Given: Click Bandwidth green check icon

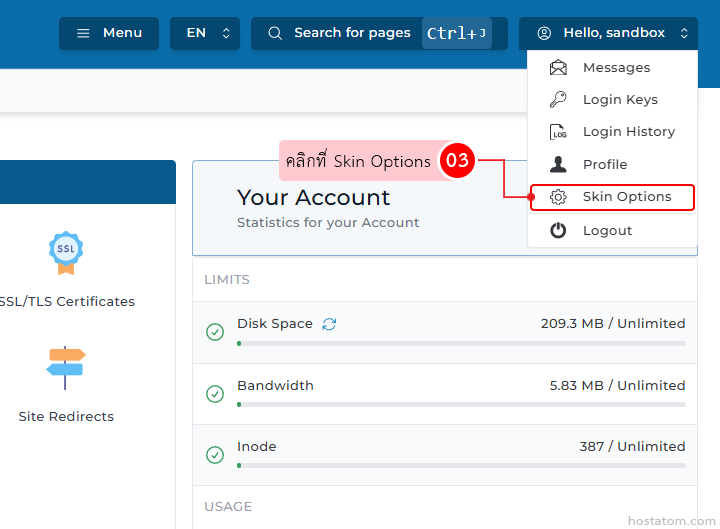Looking at the screenshot, I should pyautogui.click(x=215, y=394).
